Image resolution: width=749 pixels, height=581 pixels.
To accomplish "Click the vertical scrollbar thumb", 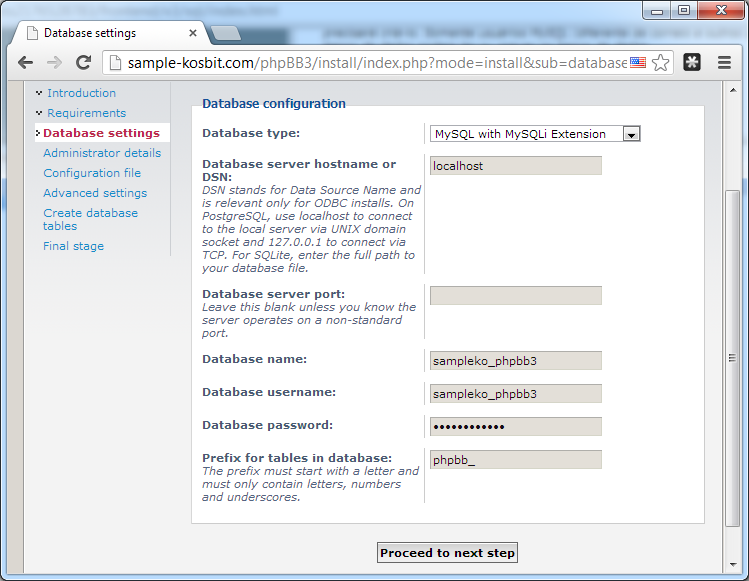I will coord(732,358).
